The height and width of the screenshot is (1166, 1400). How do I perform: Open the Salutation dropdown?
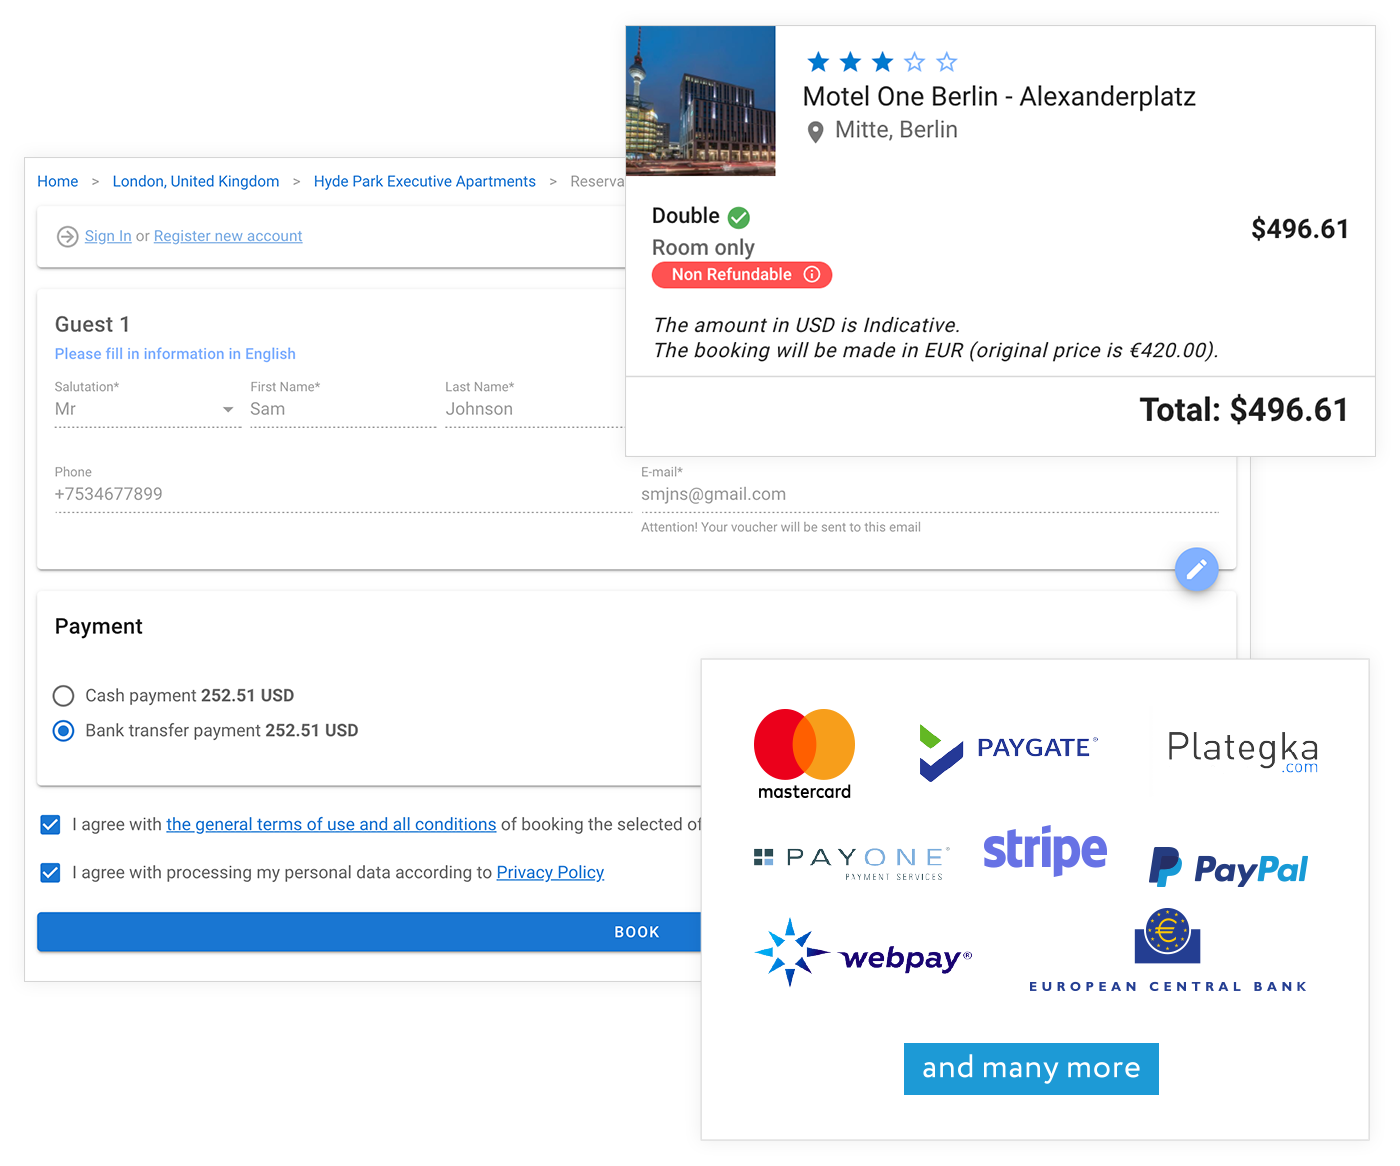(x=147, y=409)
